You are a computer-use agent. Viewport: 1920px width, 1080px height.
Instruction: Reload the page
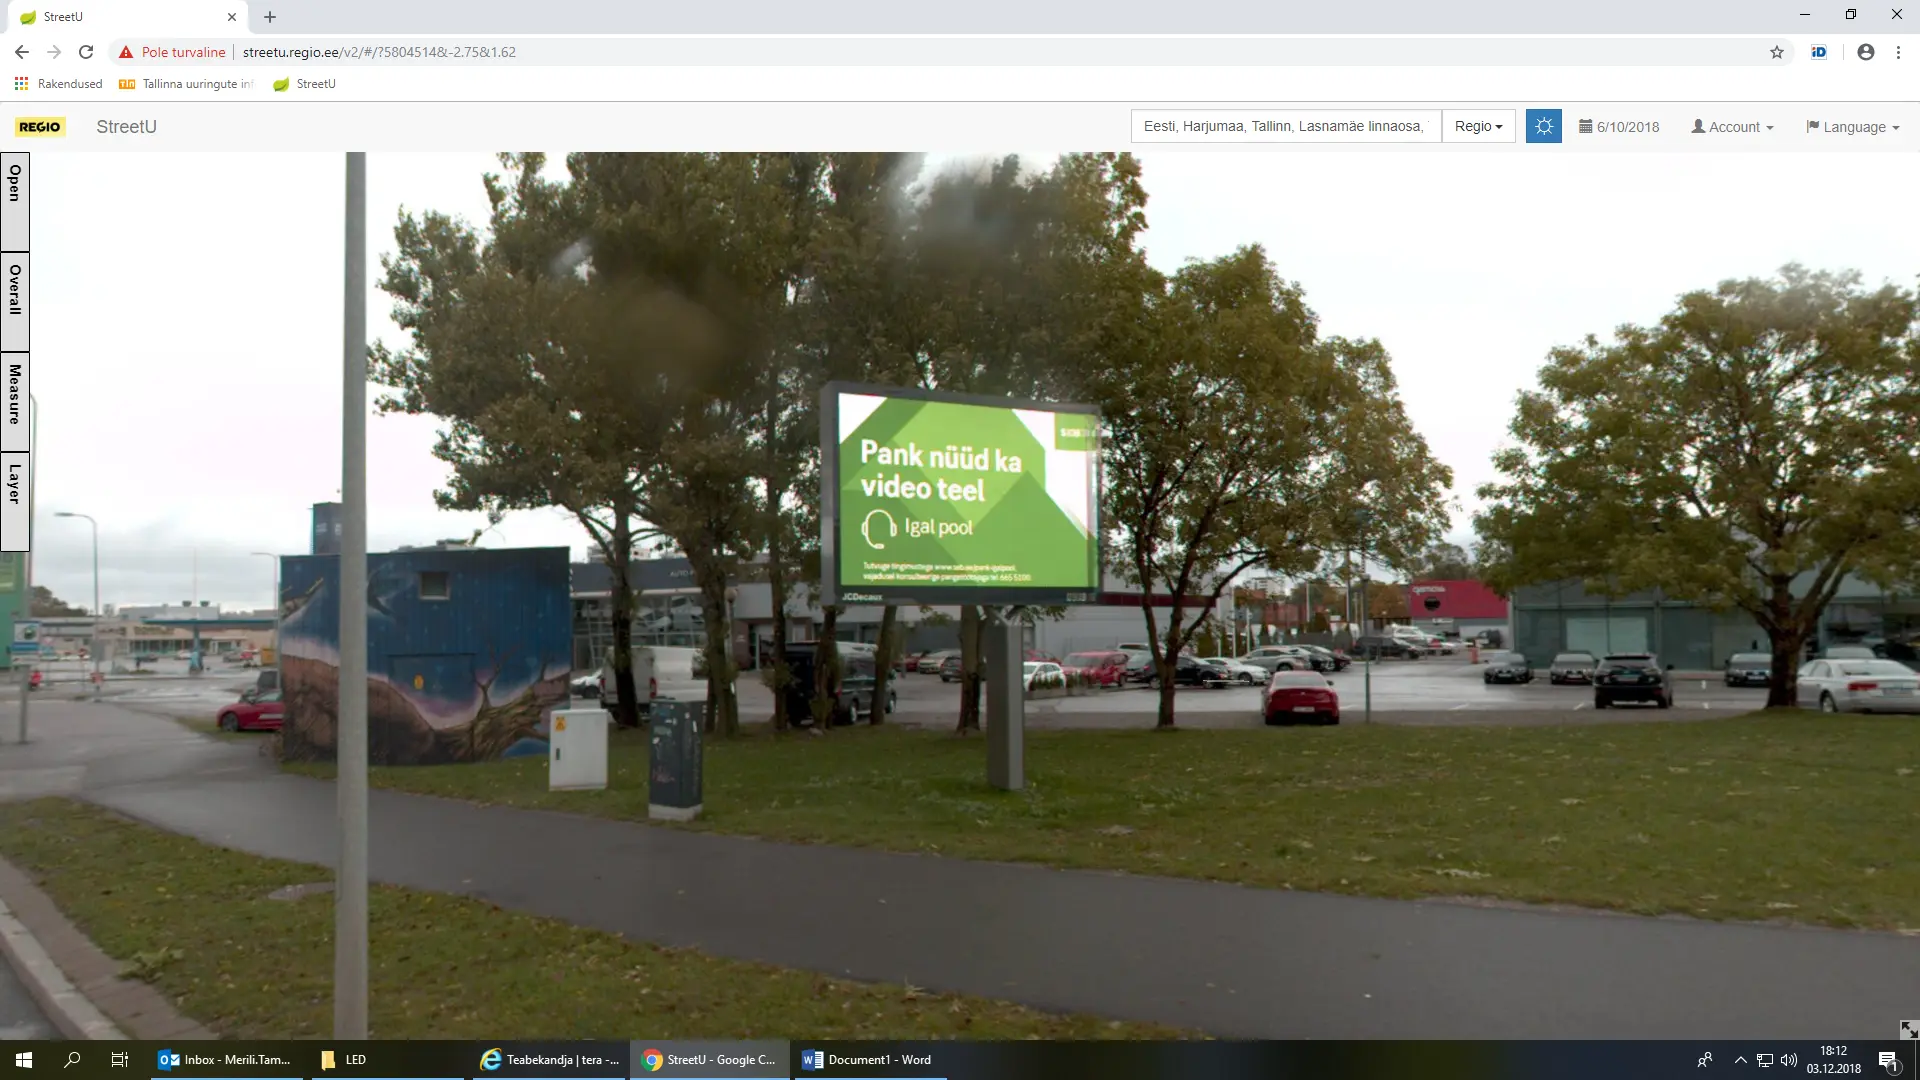click(86, 52)
